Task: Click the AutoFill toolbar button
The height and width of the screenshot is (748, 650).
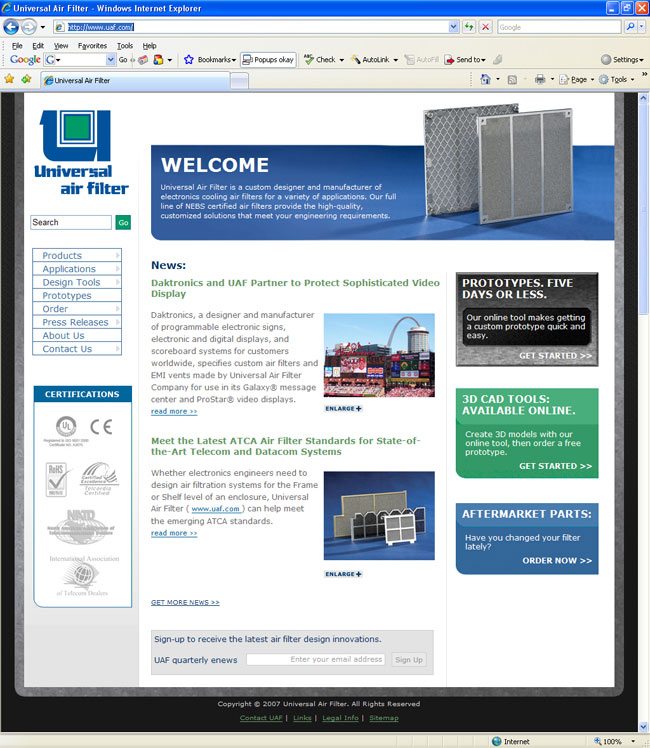Action: [x=422, y=60]
